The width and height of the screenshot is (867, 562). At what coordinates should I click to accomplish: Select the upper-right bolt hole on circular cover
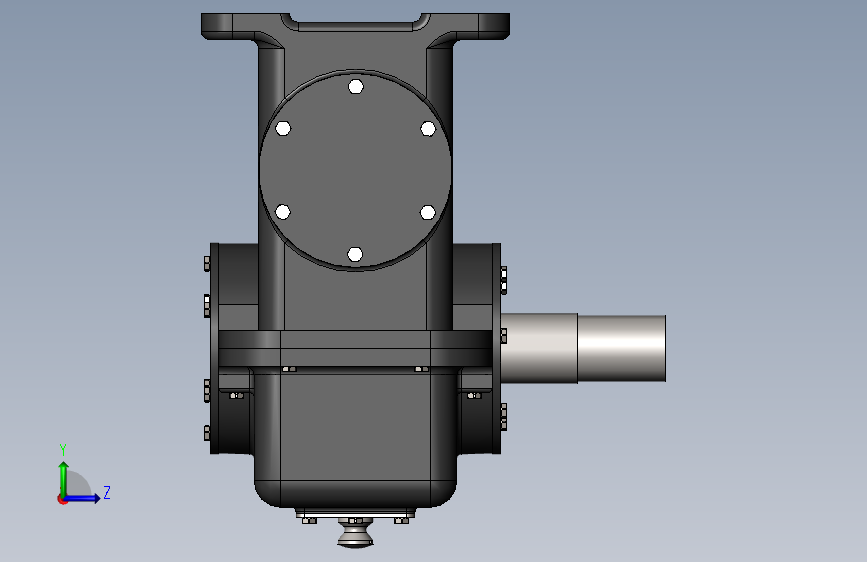(428, 129)
